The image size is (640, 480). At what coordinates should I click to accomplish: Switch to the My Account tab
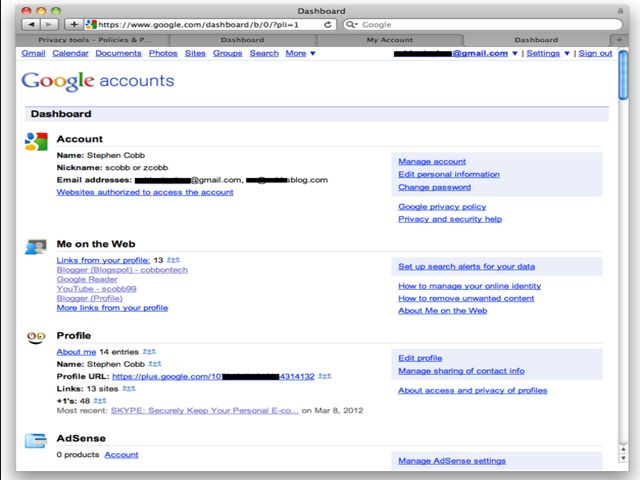click(388, 39)
